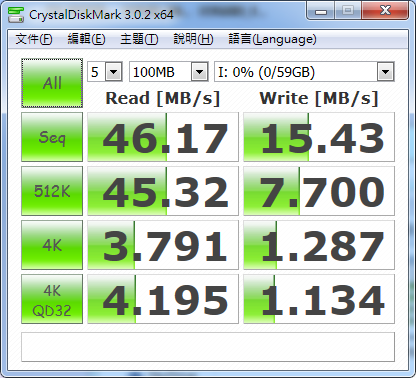Viewport: 416px width, 378px height.
Task: Close the CrystalDiskMark window
Action: (x=385, y=11)
